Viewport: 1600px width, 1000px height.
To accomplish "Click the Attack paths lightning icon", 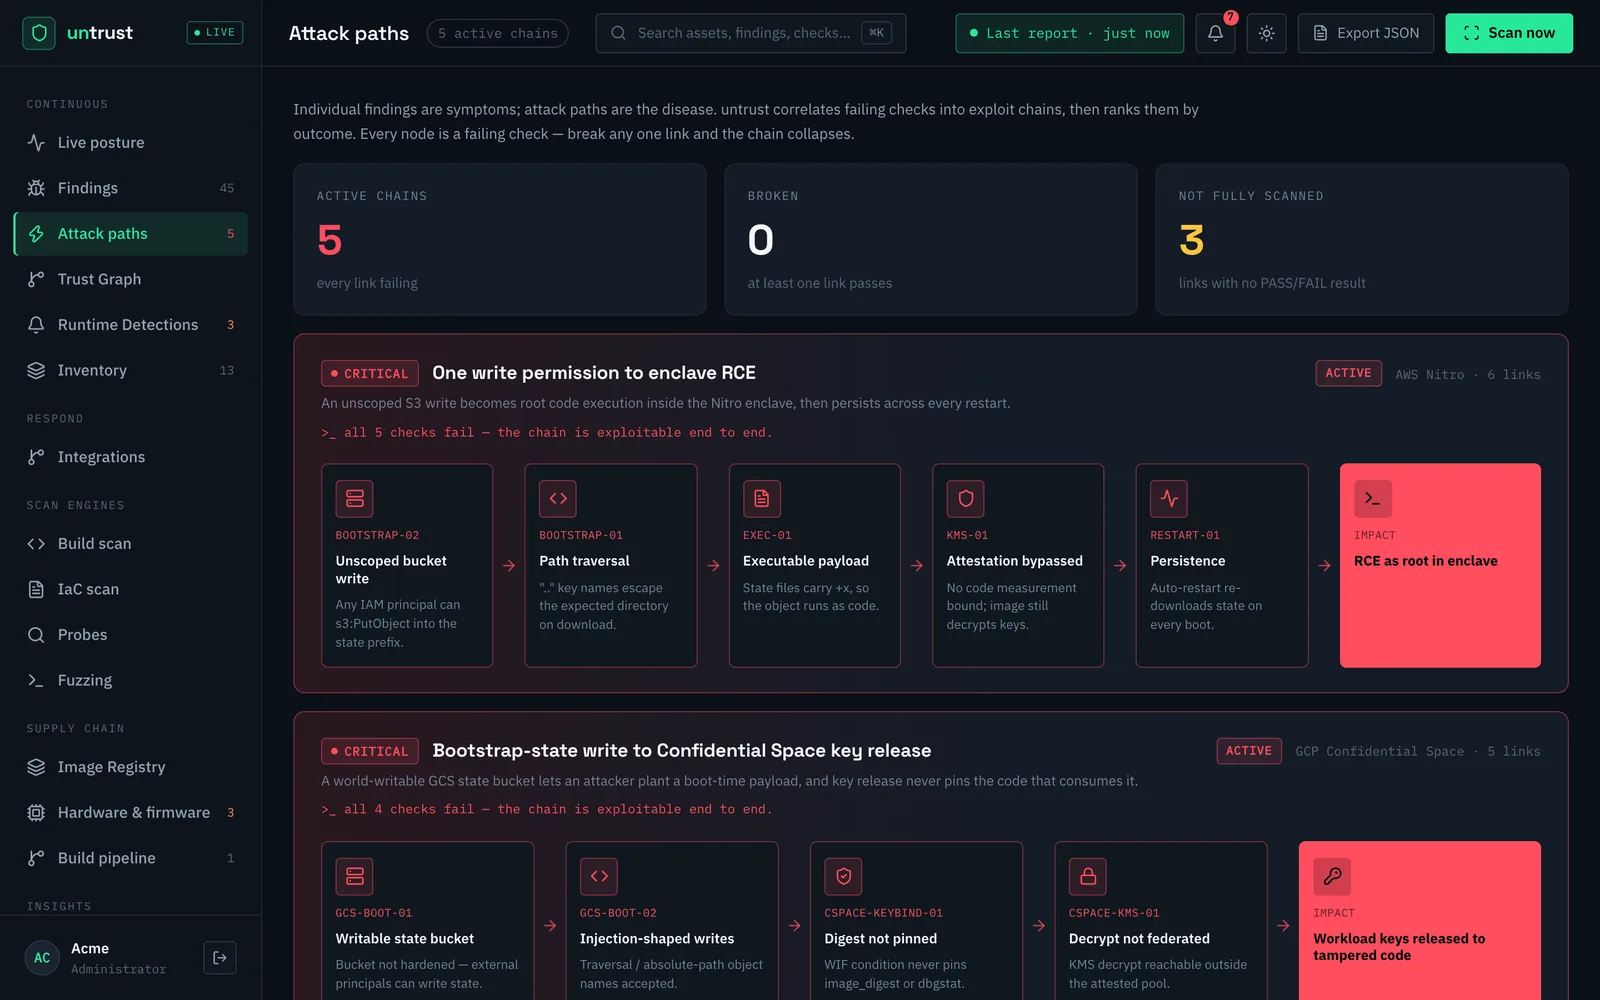I will pos(36,234).
